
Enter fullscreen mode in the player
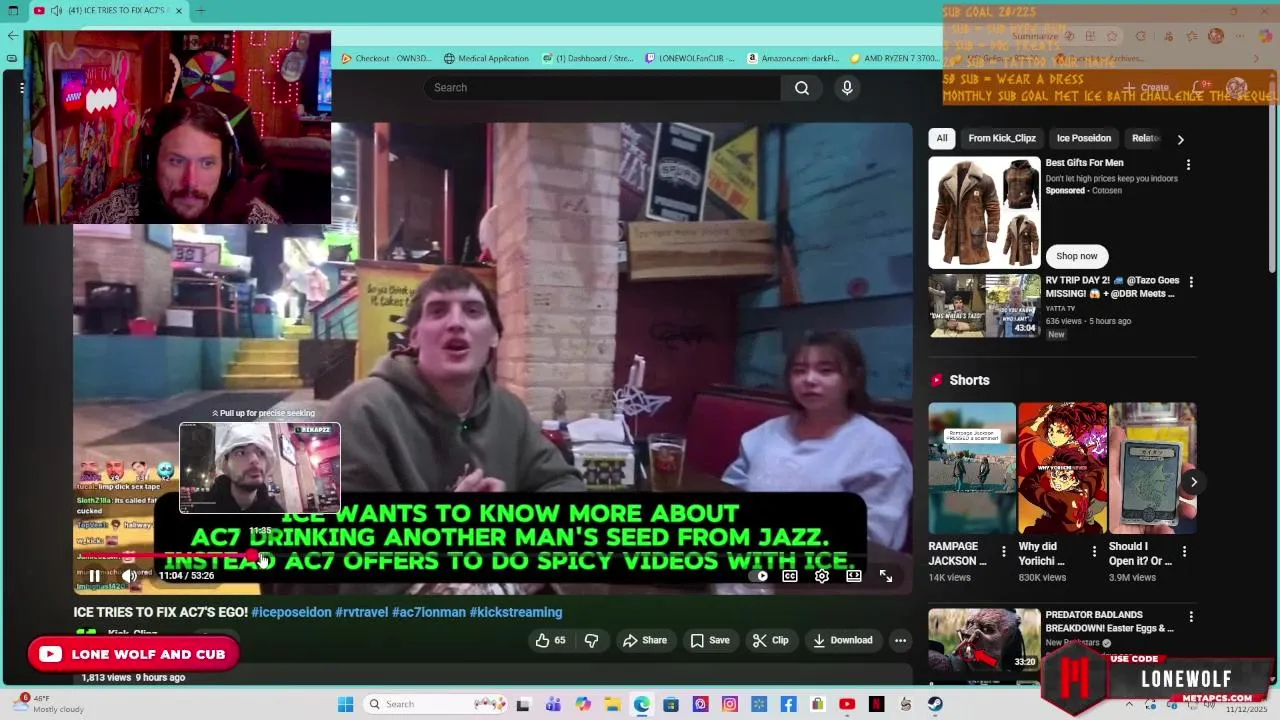886,576
